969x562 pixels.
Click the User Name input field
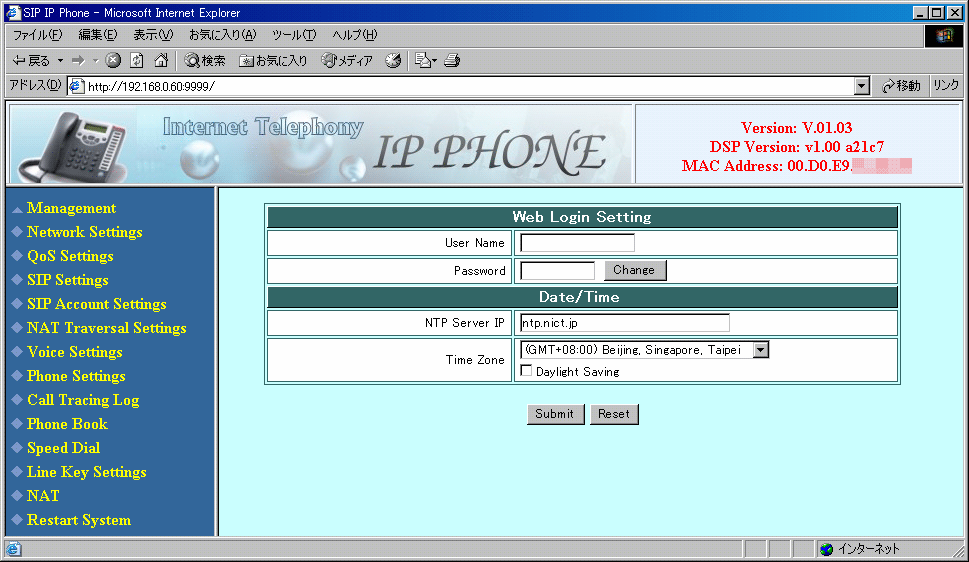(x=577, y=243)
